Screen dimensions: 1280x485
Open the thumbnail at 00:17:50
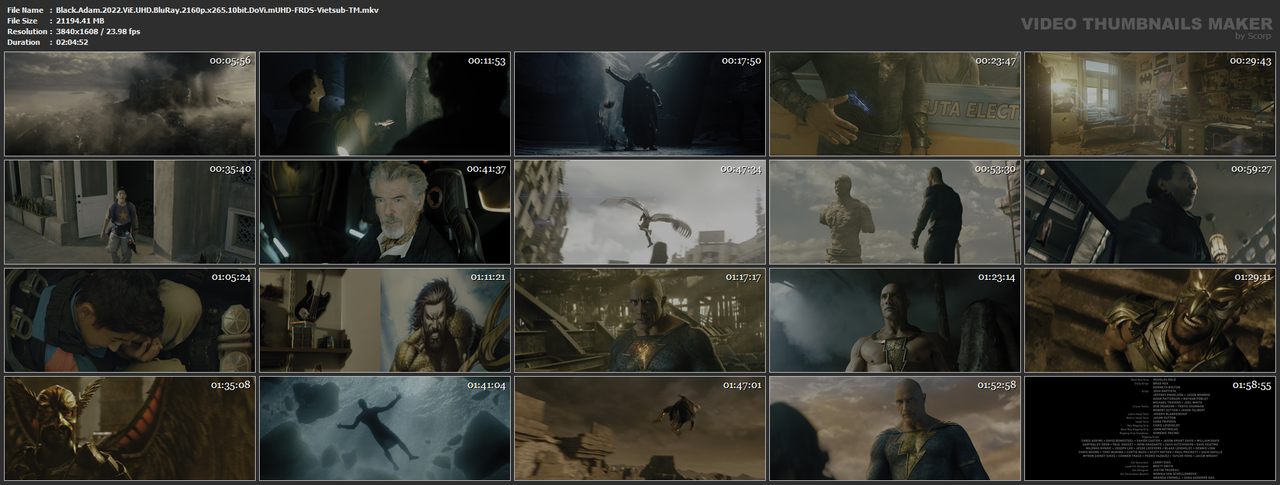639,103
